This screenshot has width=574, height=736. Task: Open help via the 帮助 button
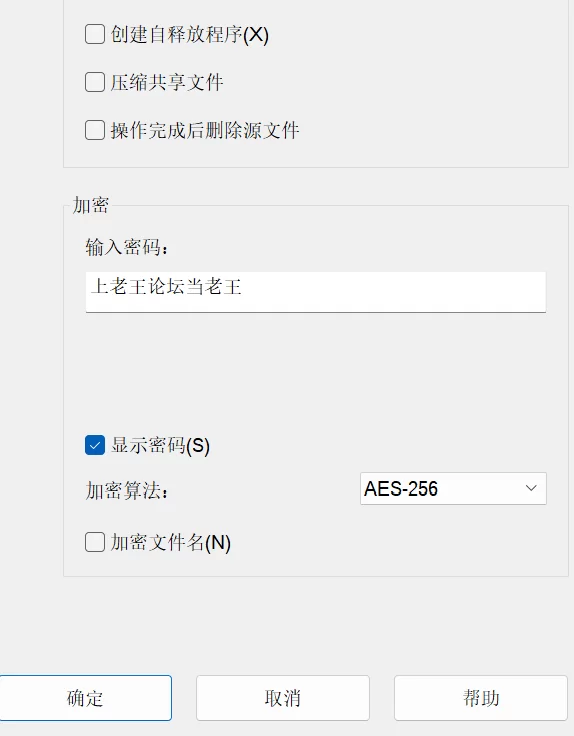(481, 698)
